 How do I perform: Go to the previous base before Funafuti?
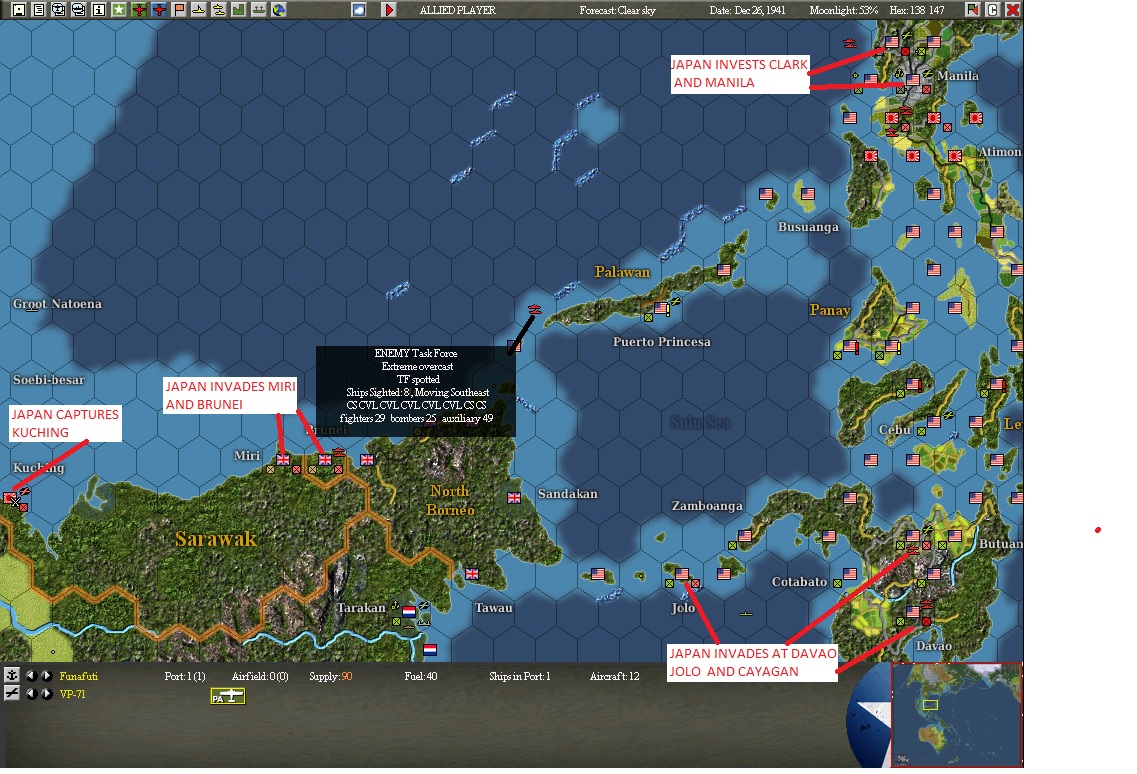click(30, 675)
